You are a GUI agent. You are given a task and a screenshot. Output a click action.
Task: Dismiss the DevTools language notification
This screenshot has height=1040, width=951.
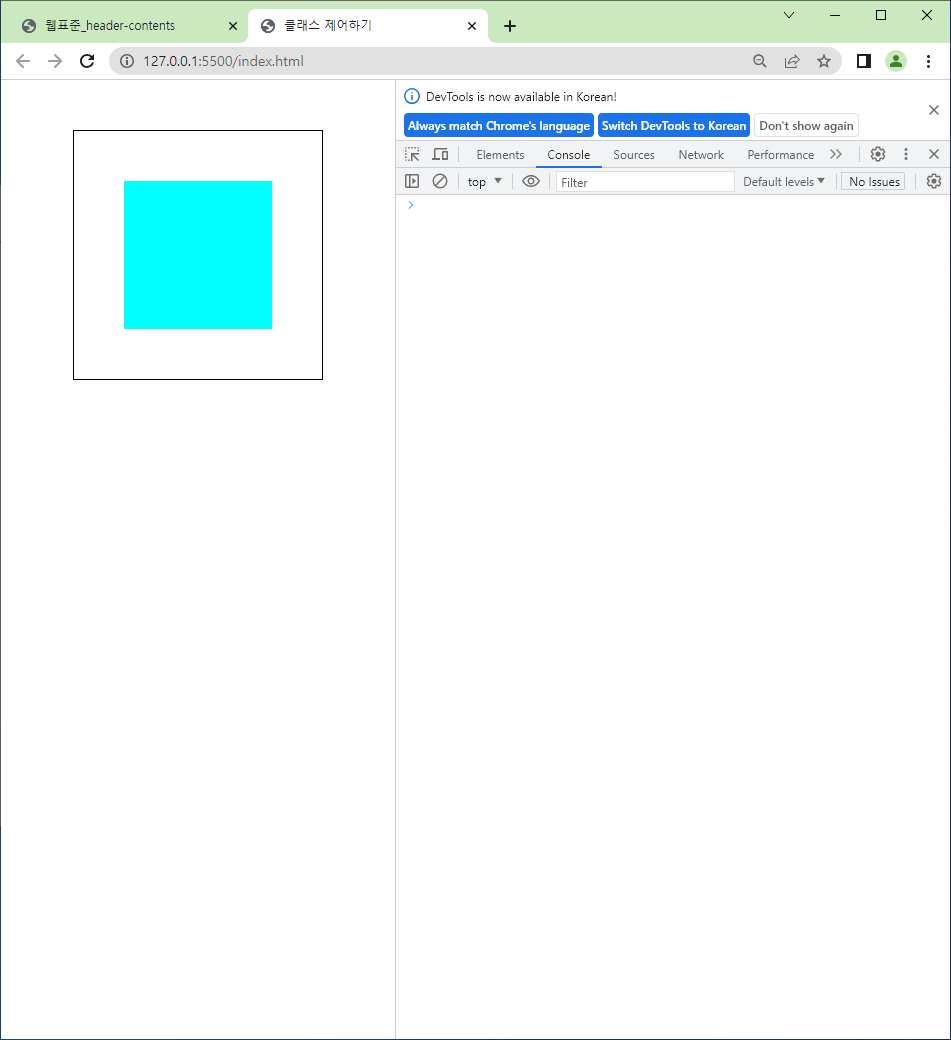(934, 110)
